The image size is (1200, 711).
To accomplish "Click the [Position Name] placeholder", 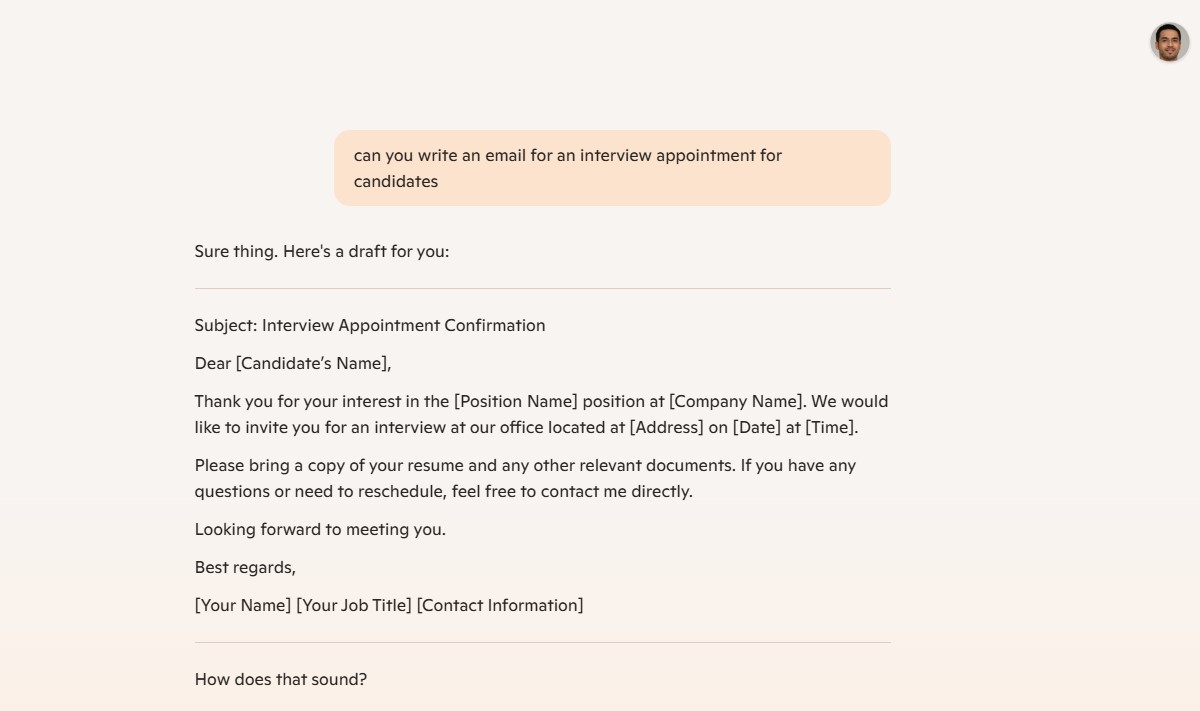I will click(x=515, y=402).
